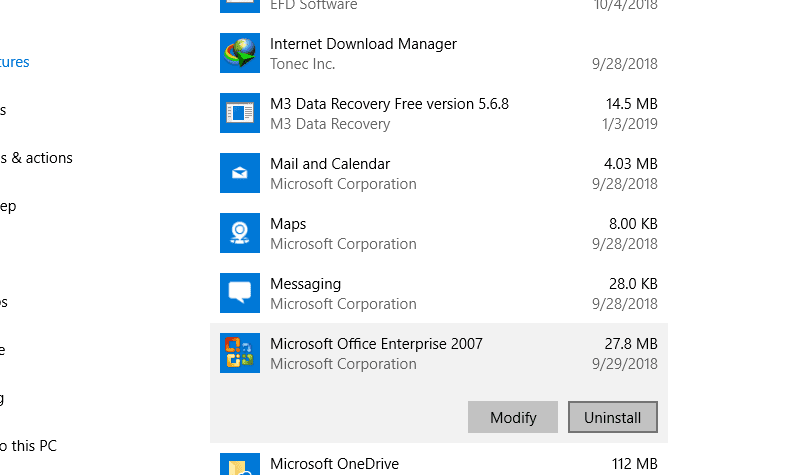The height and width of the screenshot is (475, 800).
Task: Select the Microsoft Office Enterprise 2007 title
Action: pos(376,344)
